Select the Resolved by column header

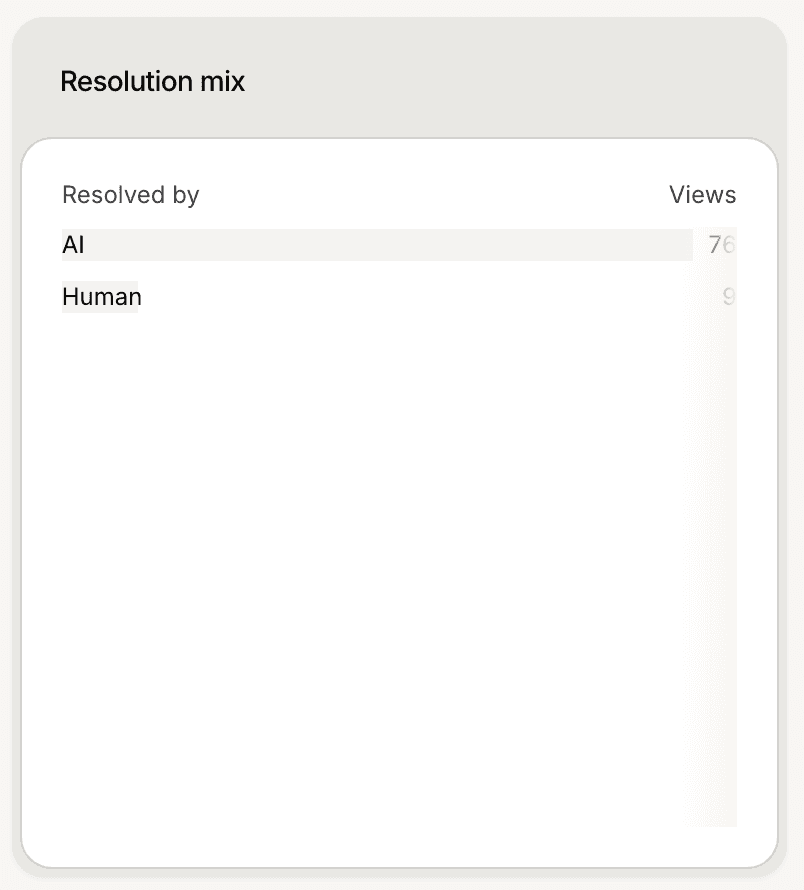tap(131, 195)
